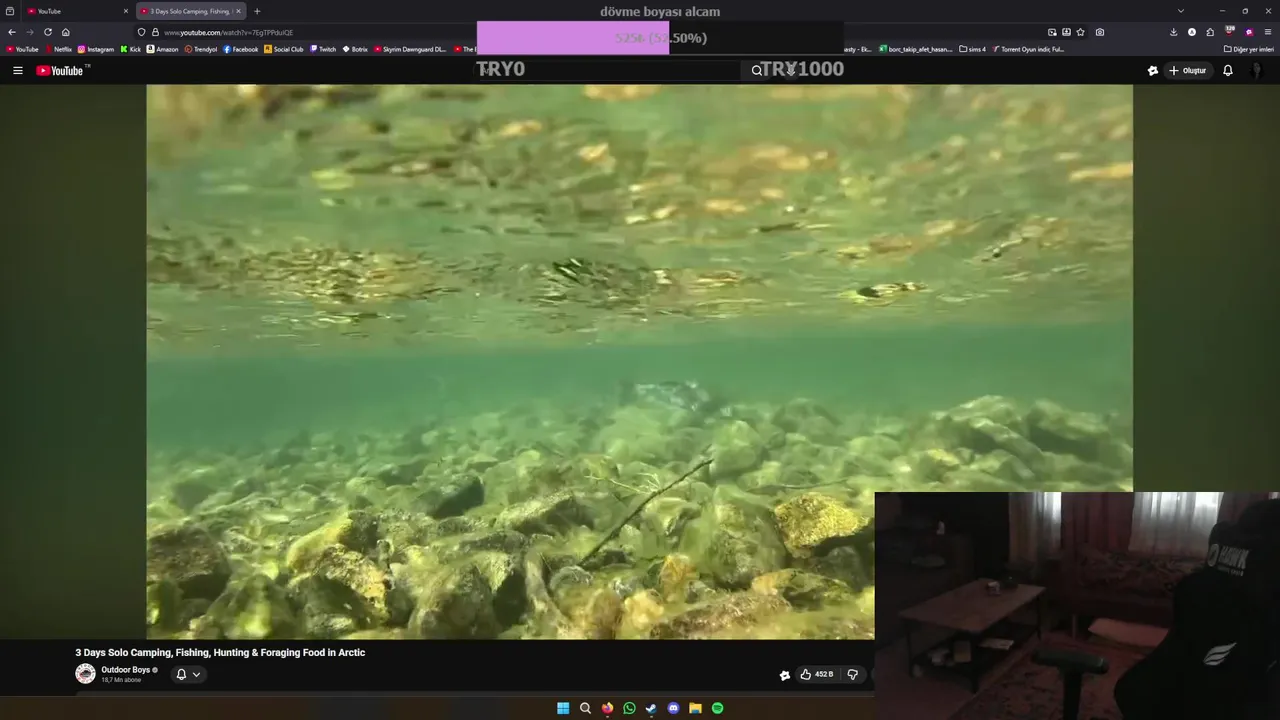Image resolution: width=1280 pixels, height=720 pixels.
Task: Open the Instagram bookmark
Action: 96,49
